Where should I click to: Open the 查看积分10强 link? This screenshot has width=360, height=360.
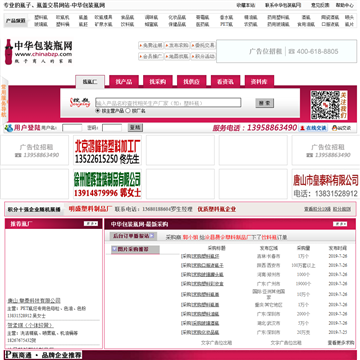[317, 209]
